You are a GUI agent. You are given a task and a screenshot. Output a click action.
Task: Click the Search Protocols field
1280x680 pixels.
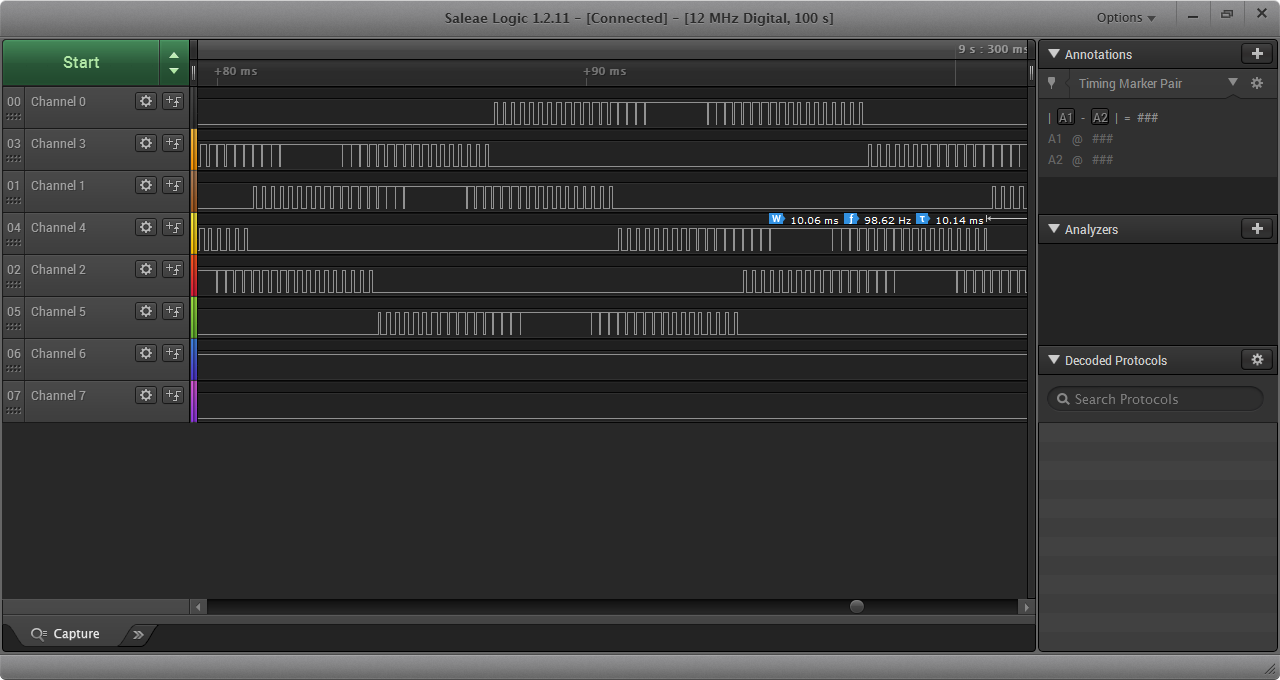tap(1155, 399)
